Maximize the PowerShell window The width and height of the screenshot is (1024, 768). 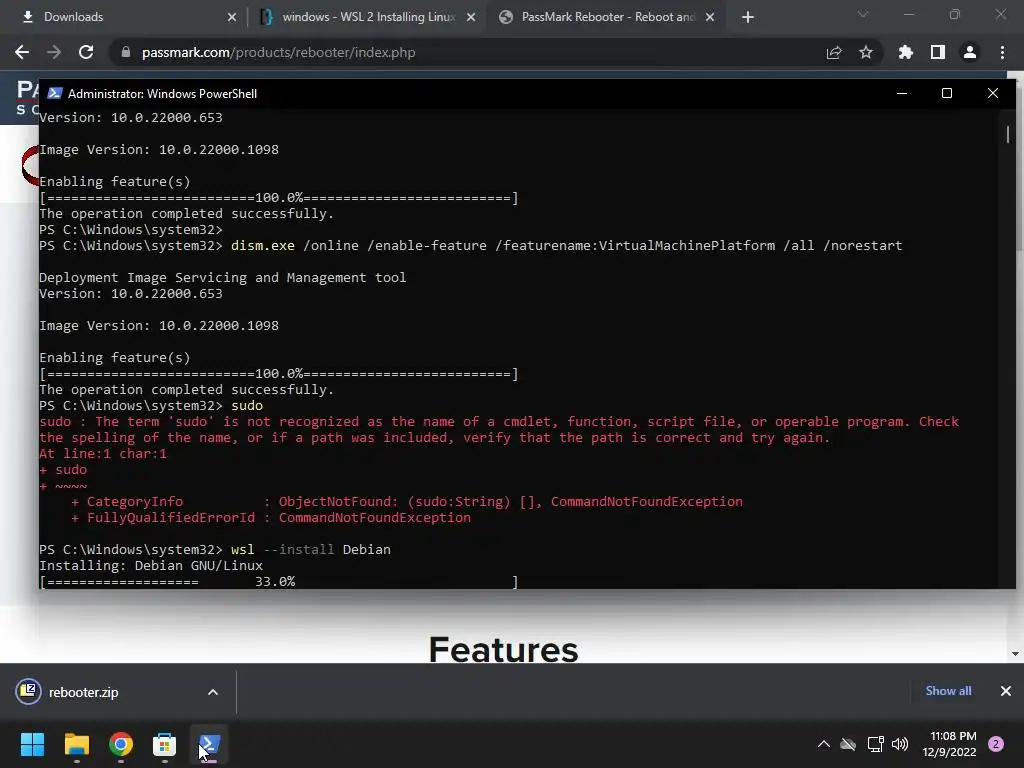pyautogui.click(x=947, y=93)
